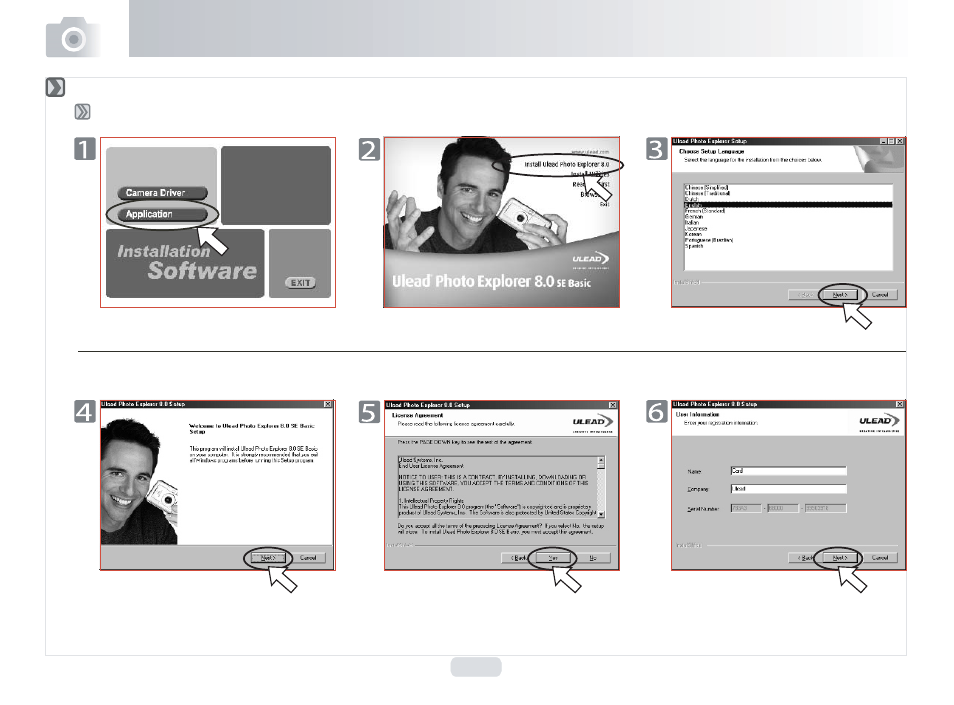Select Italian in the language list
Screen dimensions: 954x705
click(x=692, y=223)
